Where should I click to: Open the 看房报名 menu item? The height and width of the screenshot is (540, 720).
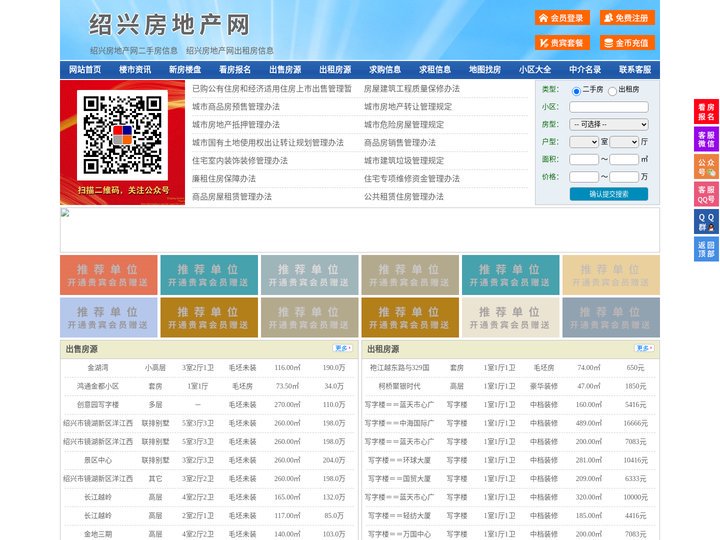(235, 70)
